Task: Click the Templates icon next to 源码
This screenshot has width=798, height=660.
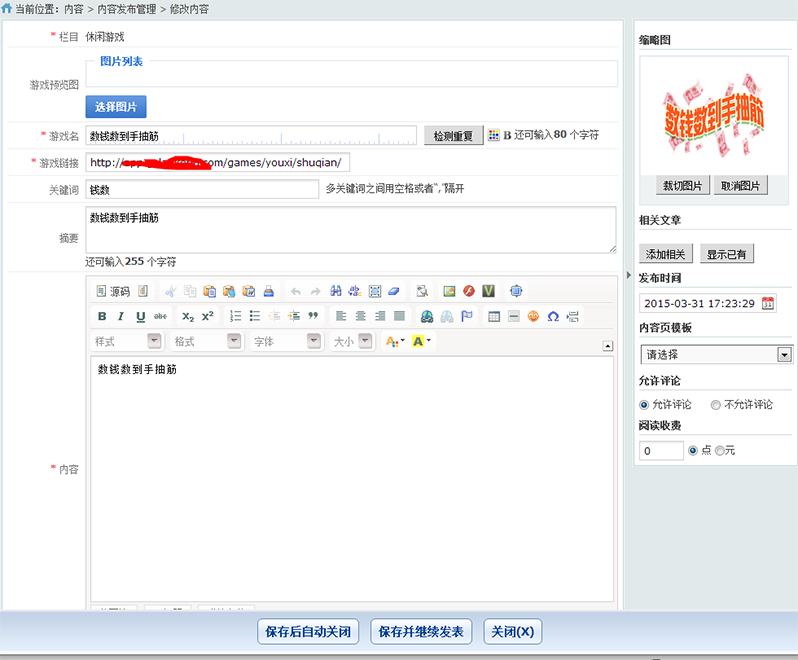Action: tap(143, 291)
